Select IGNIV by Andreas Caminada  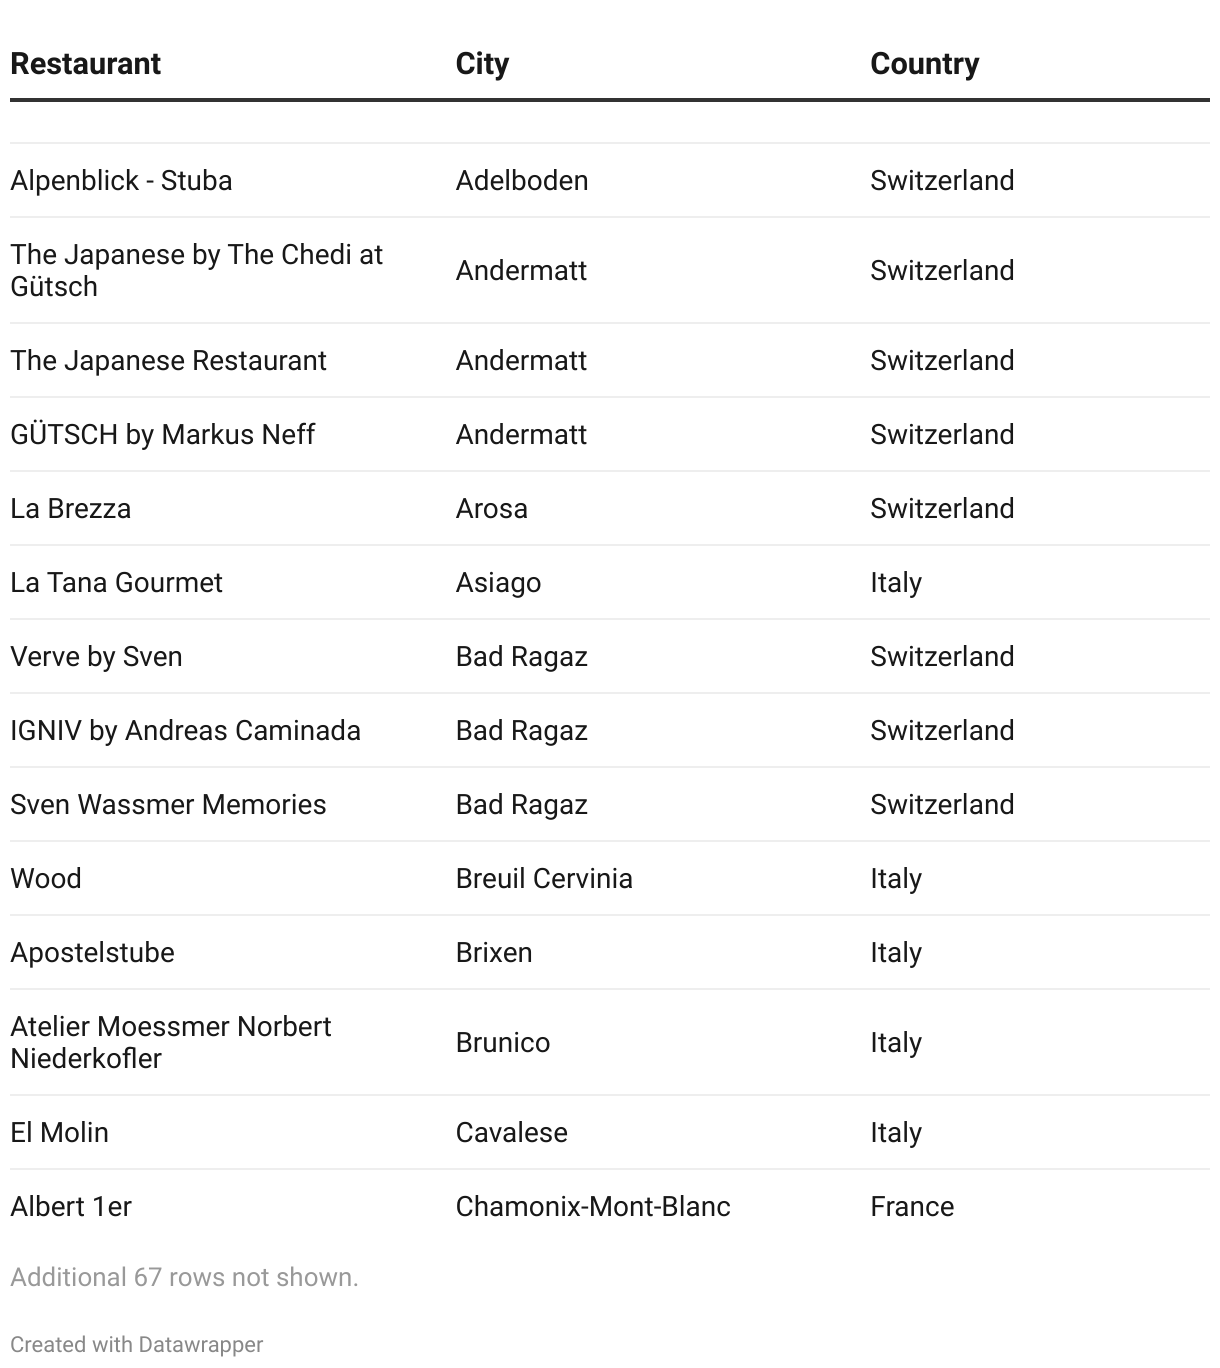(x=185, y=731)
